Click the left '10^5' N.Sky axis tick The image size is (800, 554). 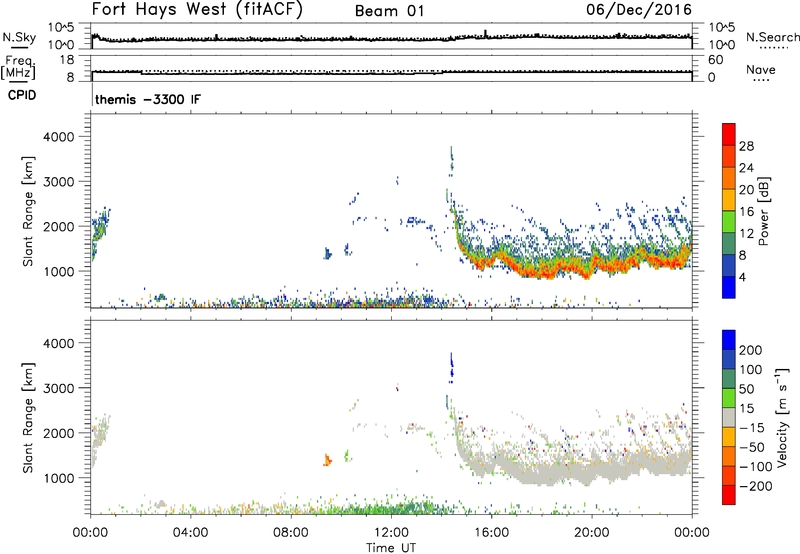[61, 28]
